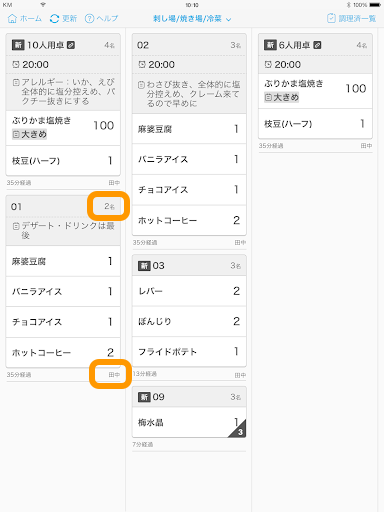The image size is (384, 512).
Task: Tap ホットコーヒー row in ticket 02
Action: [x=189, y=220]
